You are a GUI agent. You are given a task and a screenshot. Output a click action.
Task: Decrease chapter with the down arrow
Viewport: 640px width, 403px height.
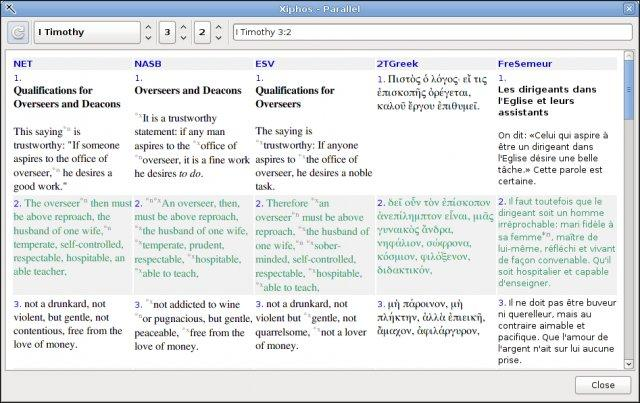(x=185, y=40)
